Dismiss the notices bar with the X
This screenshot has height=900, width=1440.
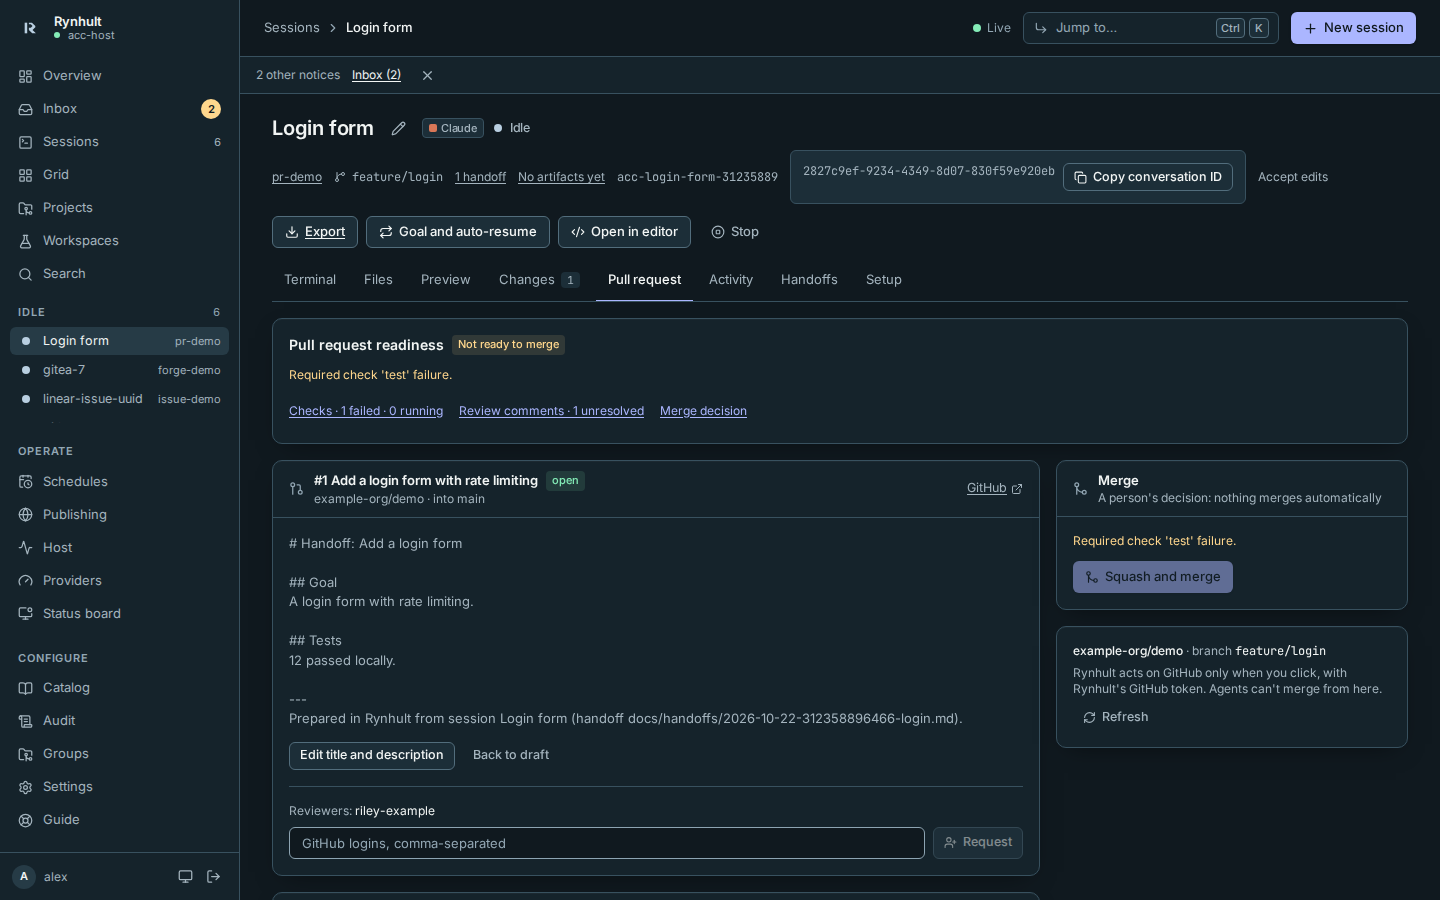tap(427, 76)
